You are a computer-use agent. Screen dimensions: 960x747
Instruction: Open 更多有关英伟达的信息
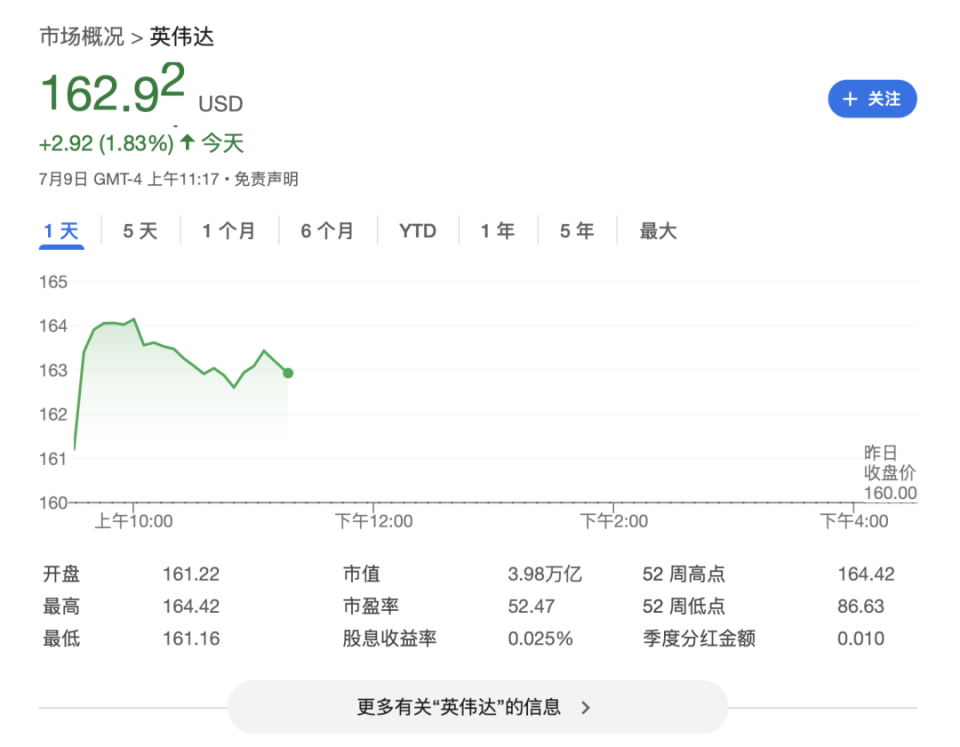point(480,706)
